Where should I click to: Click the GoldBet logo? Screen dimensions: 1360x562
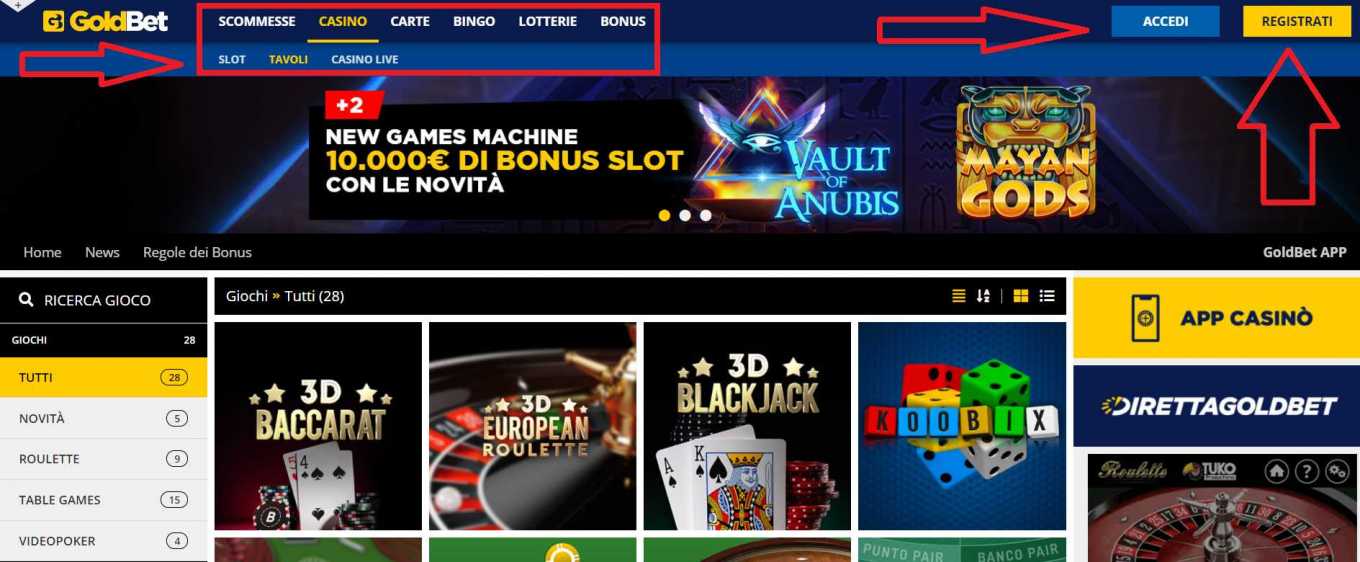pos(105,21)
